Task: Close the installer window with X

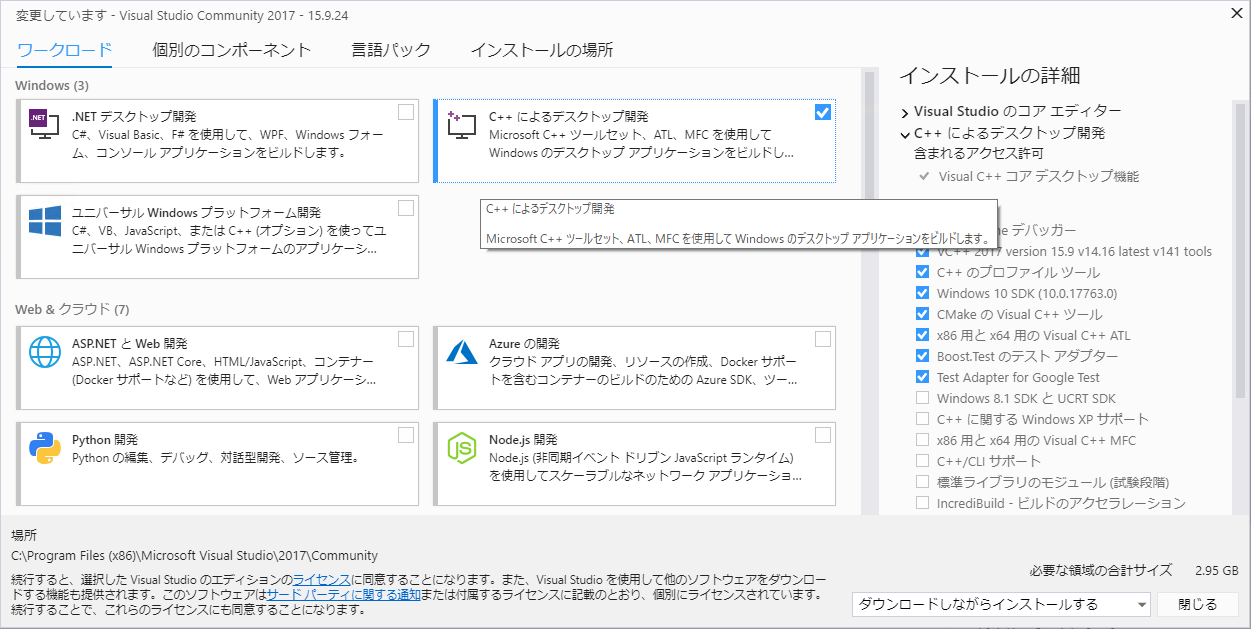Action: click(x=1235, y=13)
